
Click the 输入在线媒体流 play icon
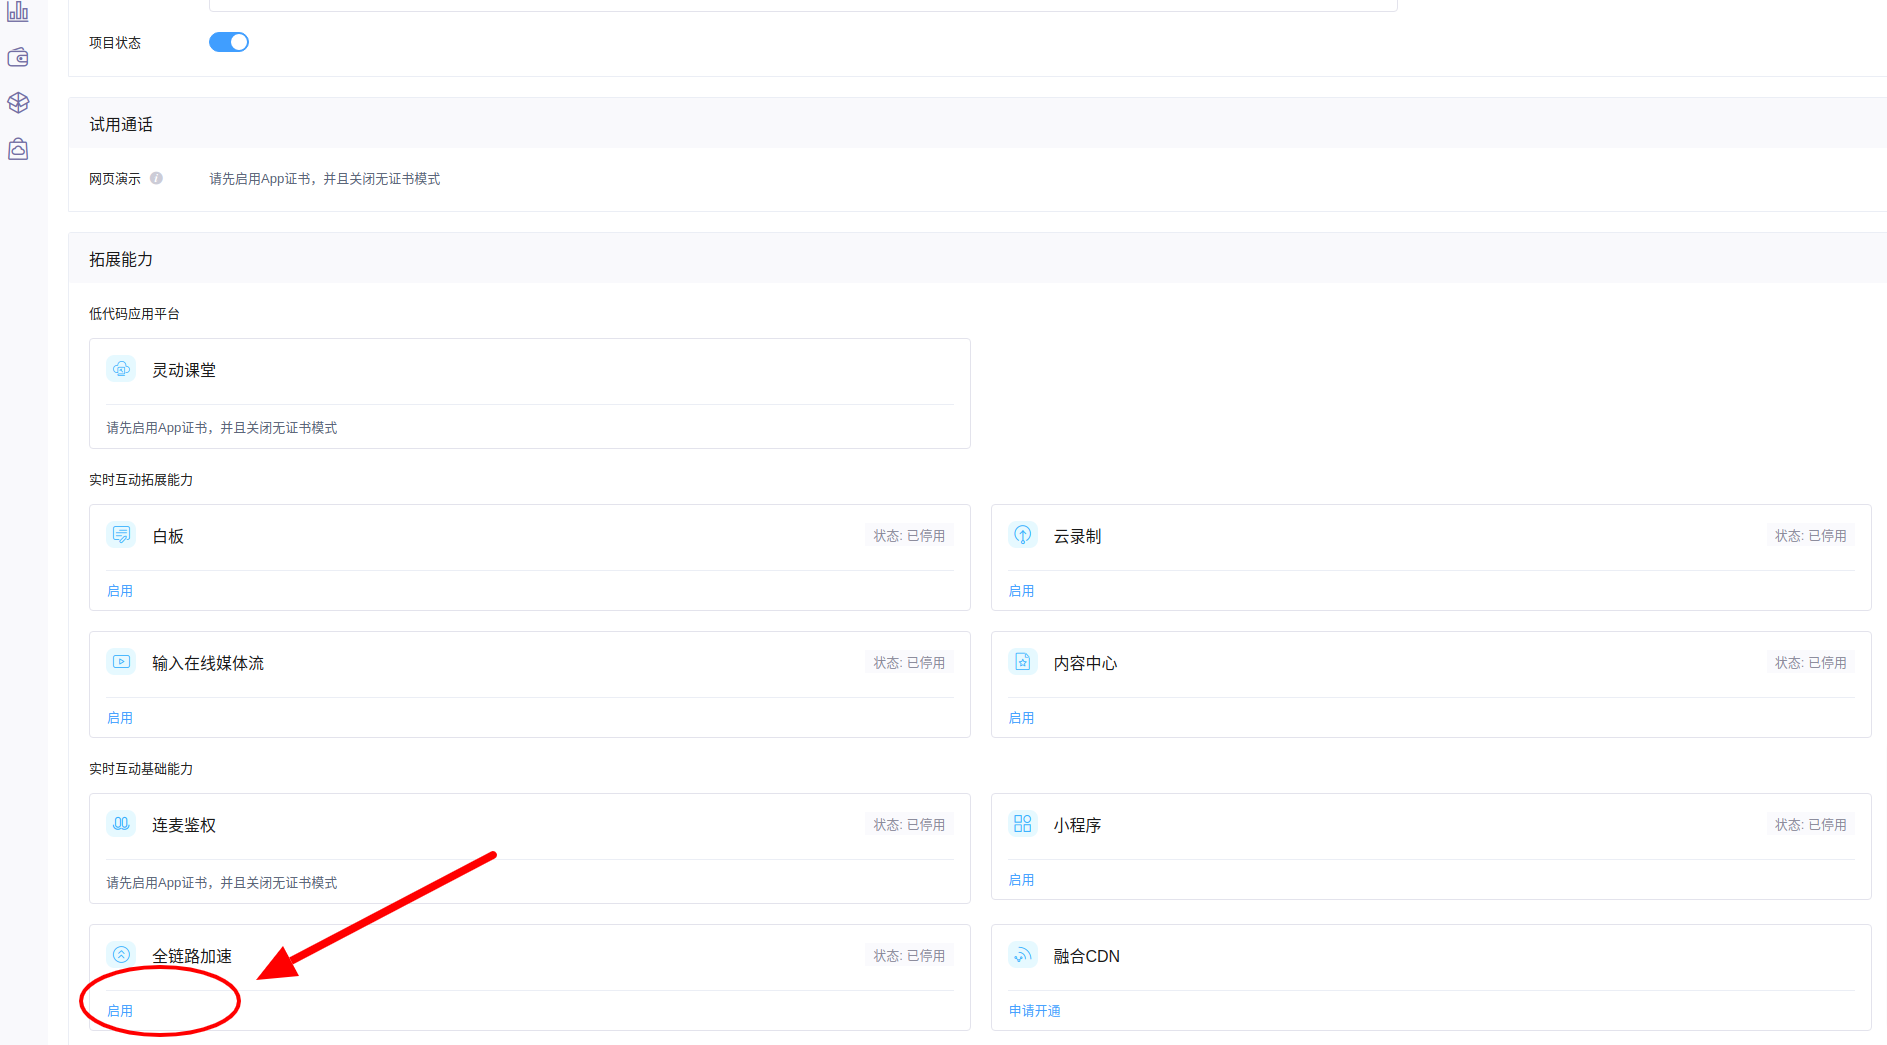(121, 662)
